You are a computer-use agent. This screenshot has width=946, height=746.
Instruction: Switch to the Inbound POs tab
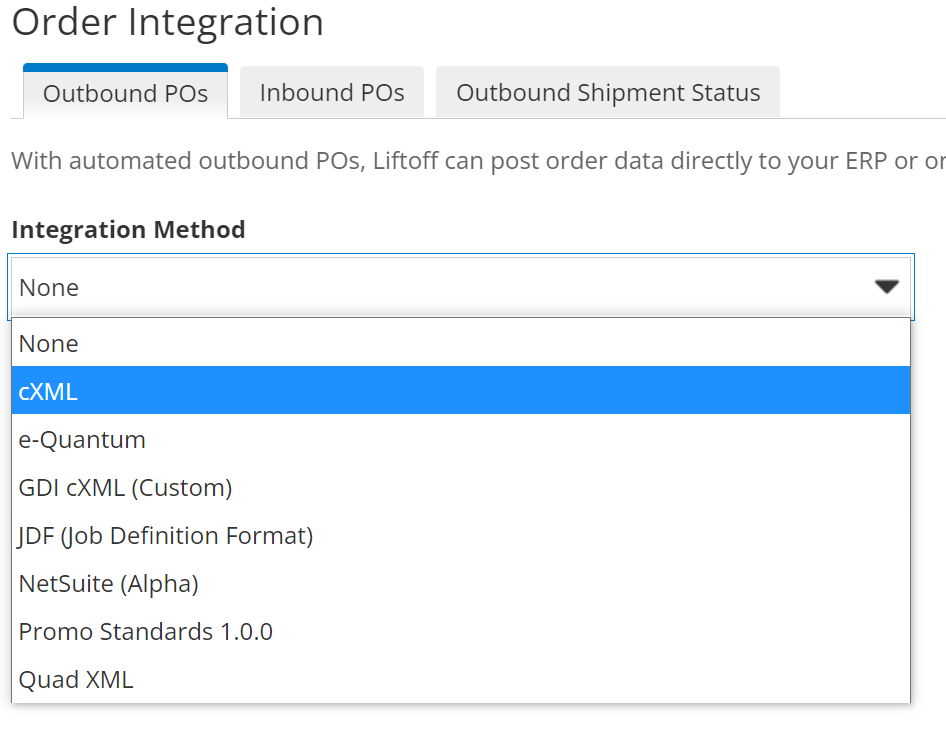pyautogui.click(x=331, y=93)
